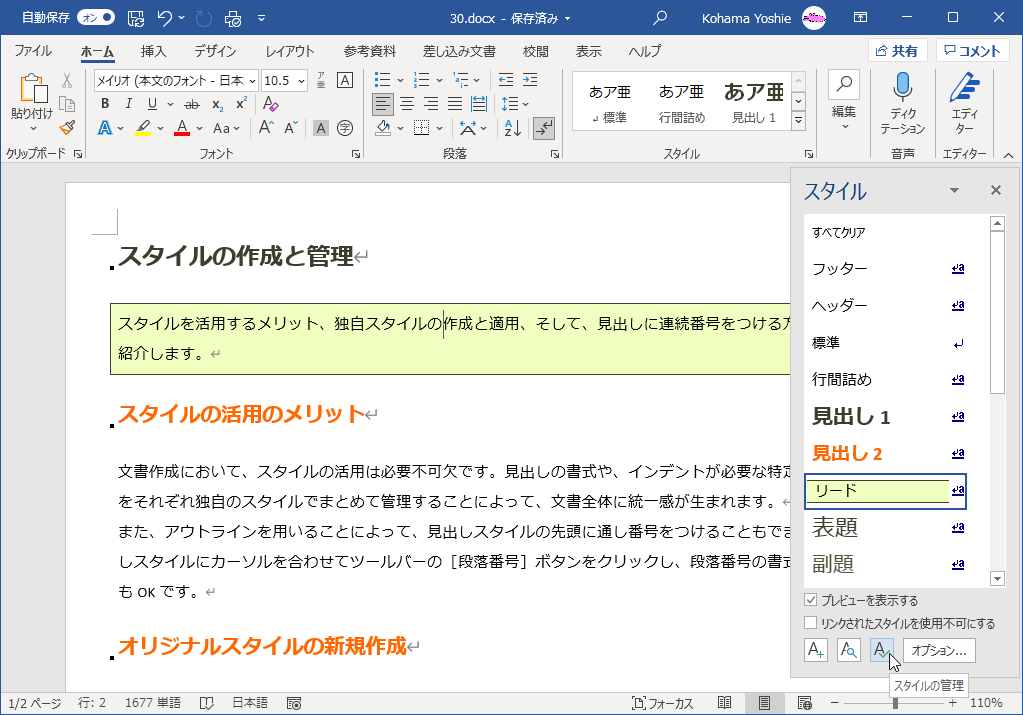Click the Sort A-Z icon
Screen dimensions: 1023x715
[x=512, y=127]
